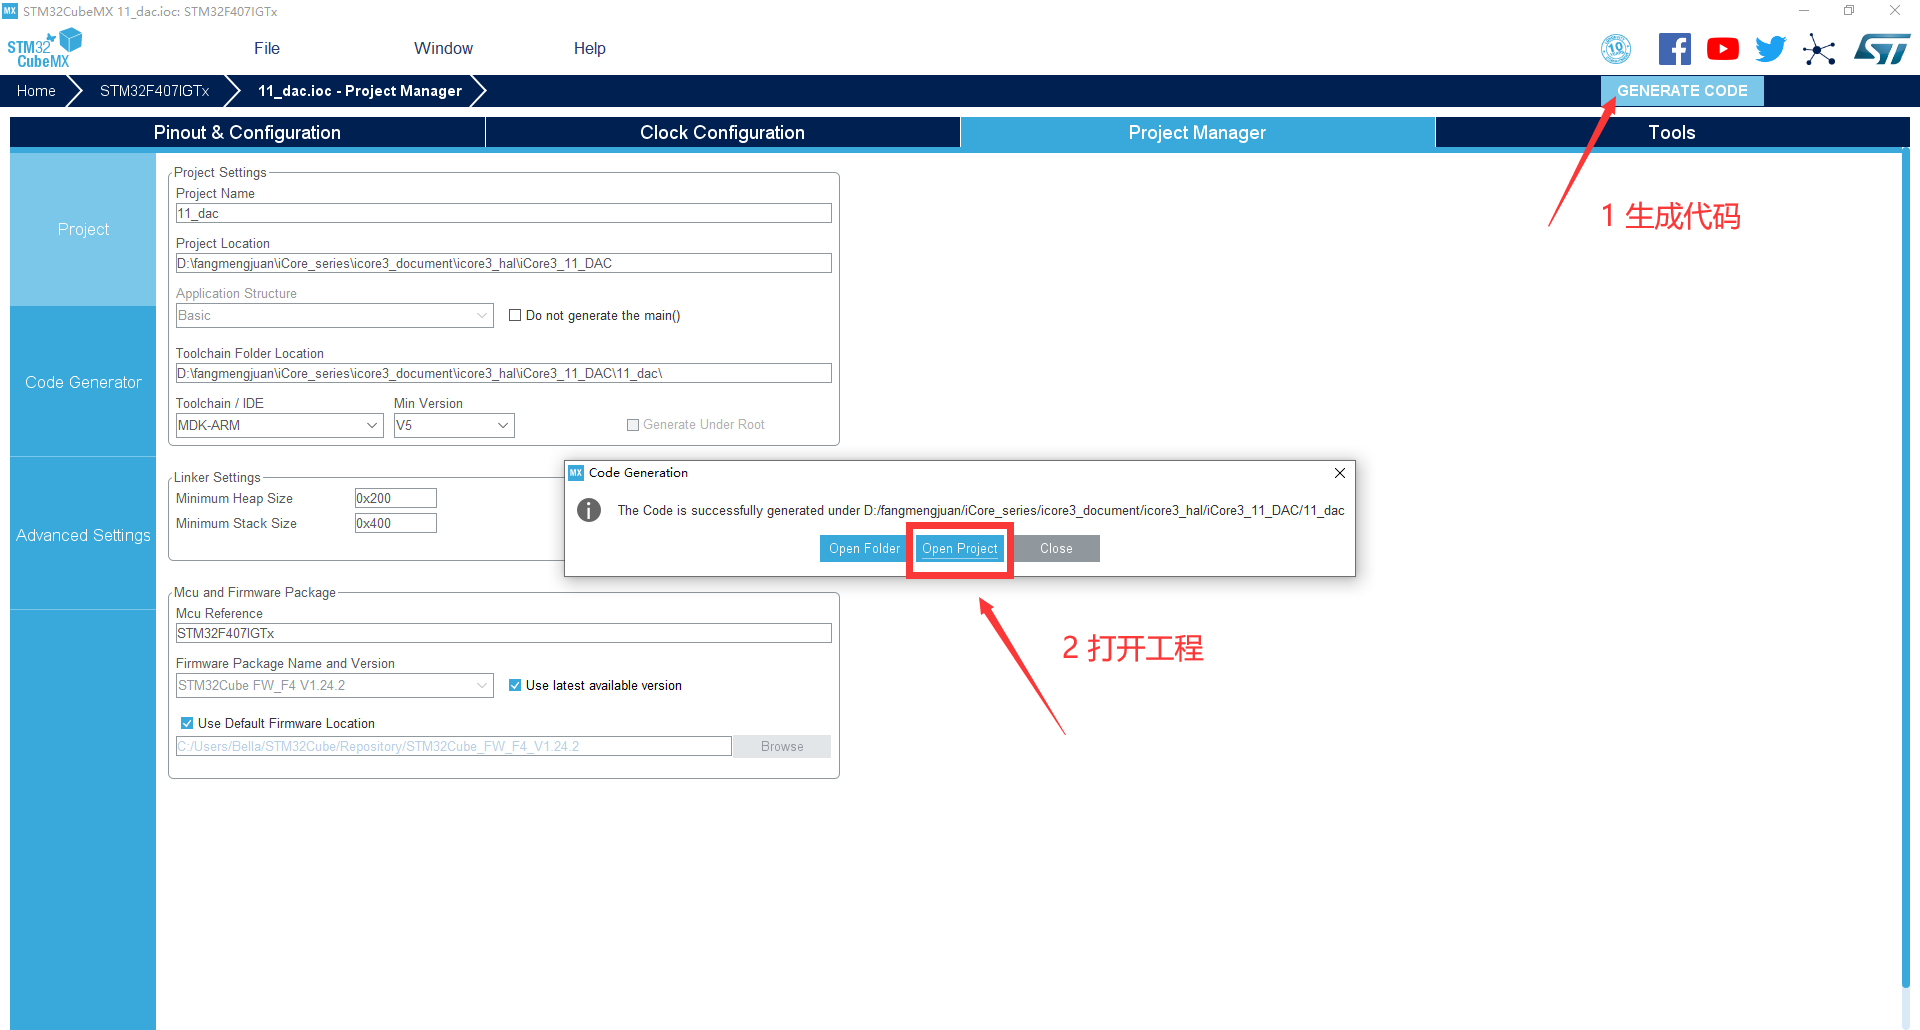This screenshot has width=1920, height=1030.
Task: Open the 10th anniversary badge icon
Action: pos(1616,49)
